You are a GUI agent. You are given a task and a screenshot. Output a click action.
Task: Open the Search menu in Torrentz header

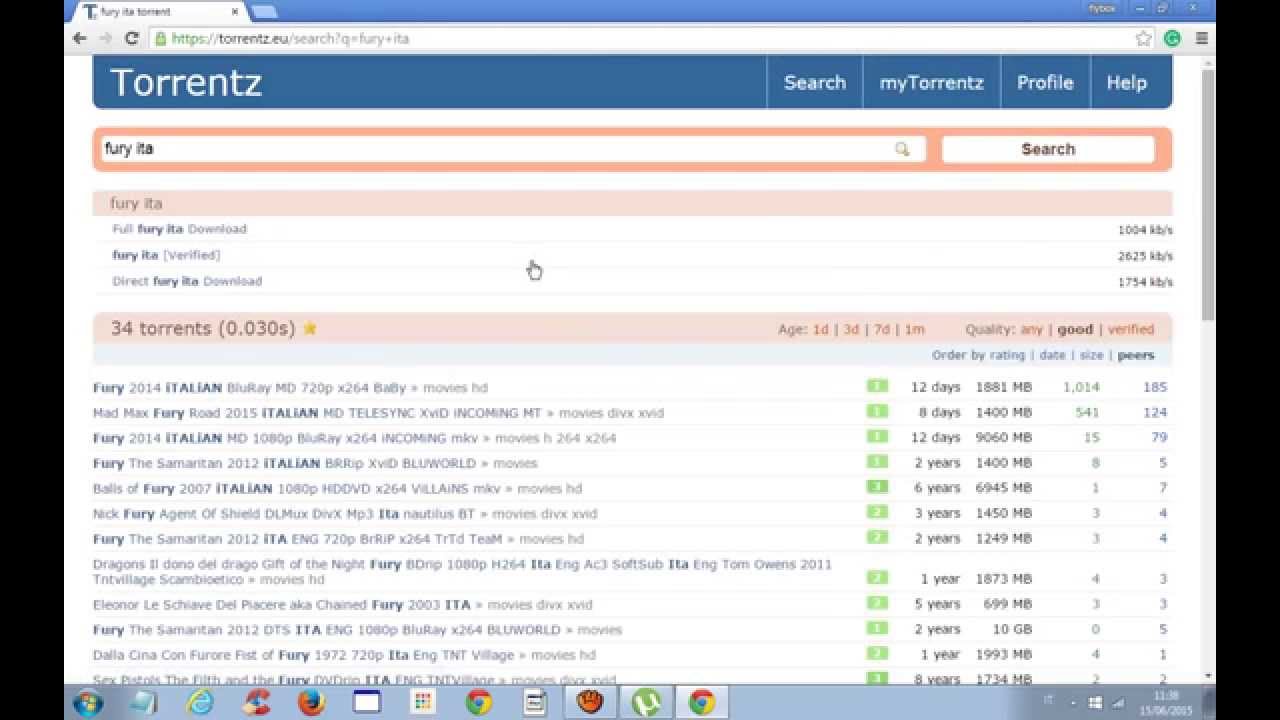[x=815, y=83]
